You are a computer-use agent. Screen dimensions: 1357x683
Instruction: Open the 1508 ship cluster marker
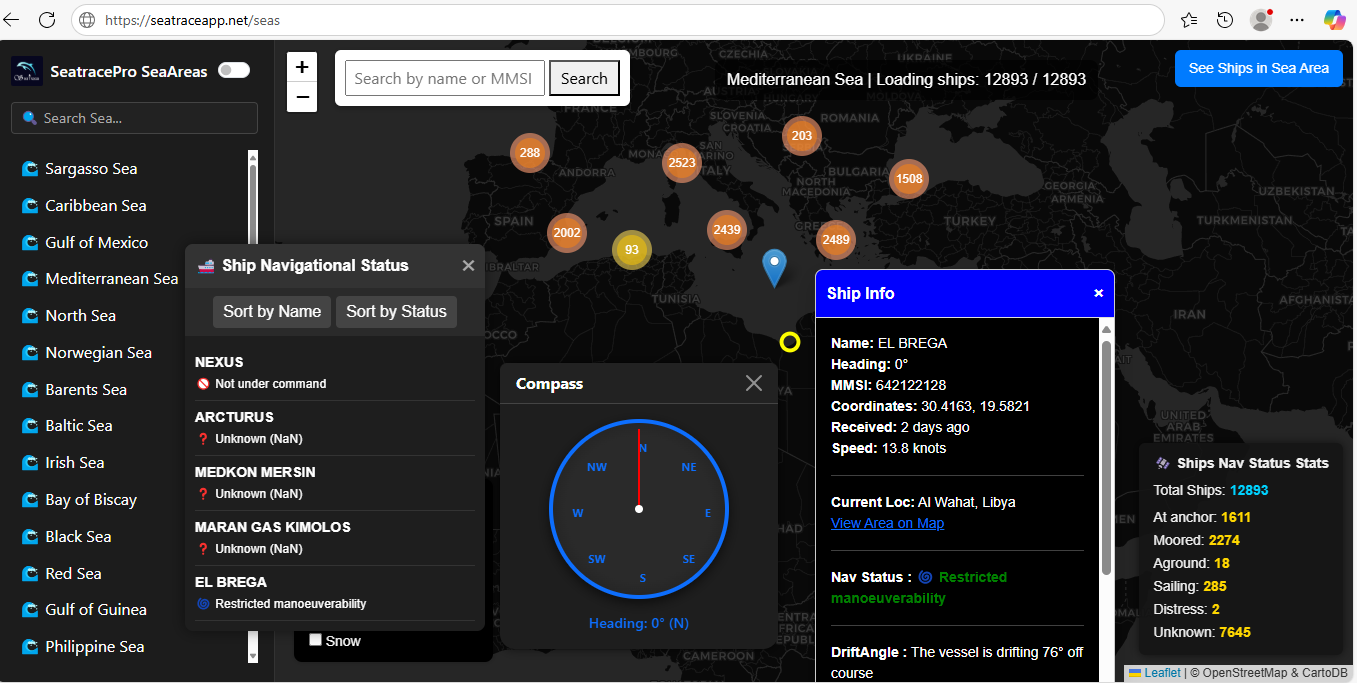(909, 179)
